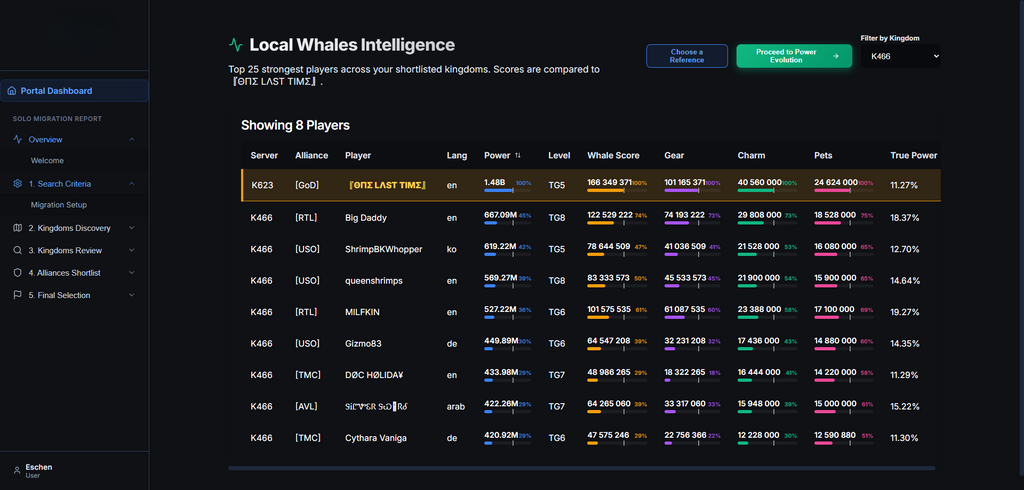Screen dimensions: 1024x490
Task: Click the 19.27% True Power value
Action: pos(904,312)
